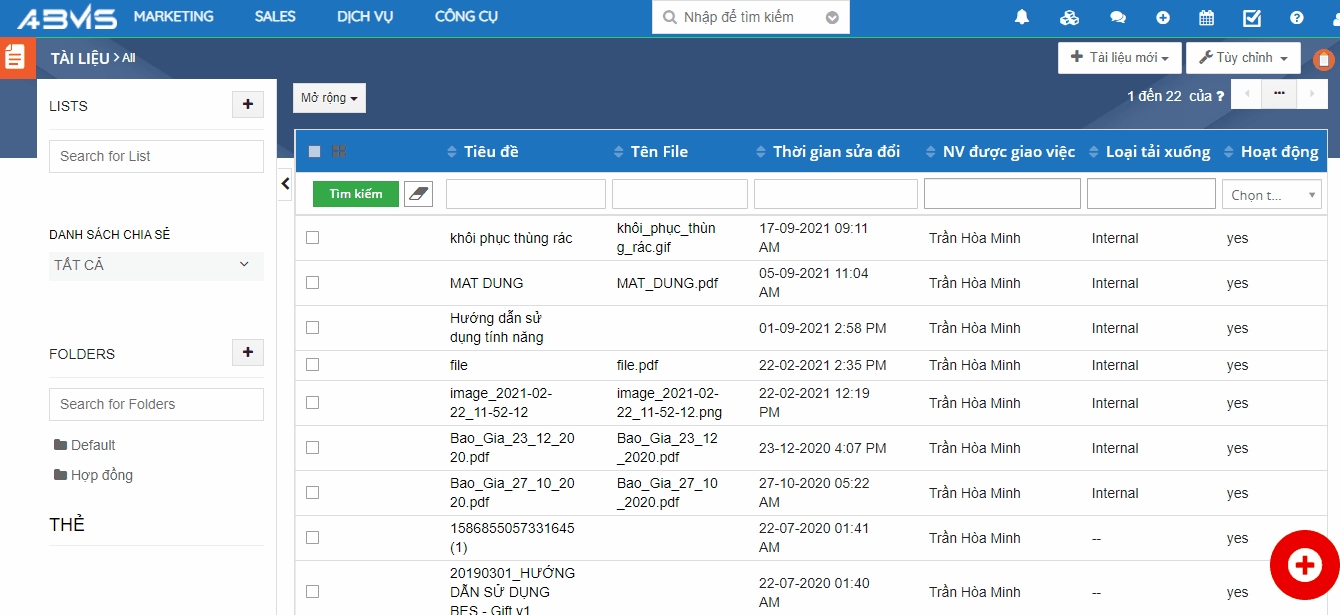Open the Mở rộng dropdown
The image size is (1340, 615).
(329, 98)
